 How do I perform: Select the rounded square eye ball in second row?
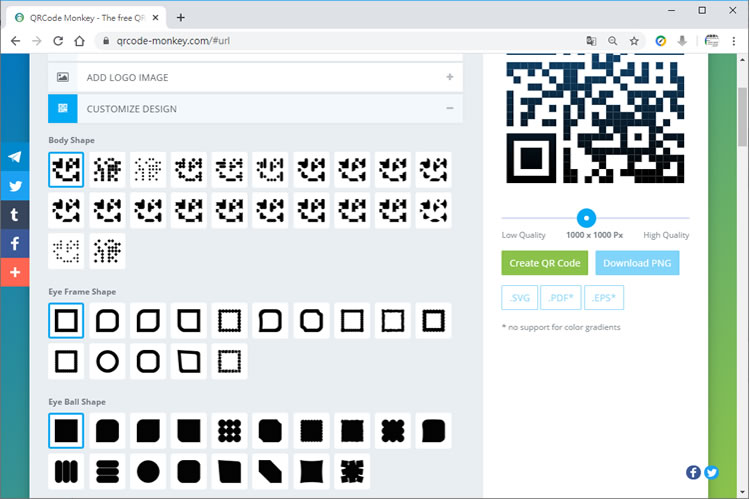[x=189, y=471]
